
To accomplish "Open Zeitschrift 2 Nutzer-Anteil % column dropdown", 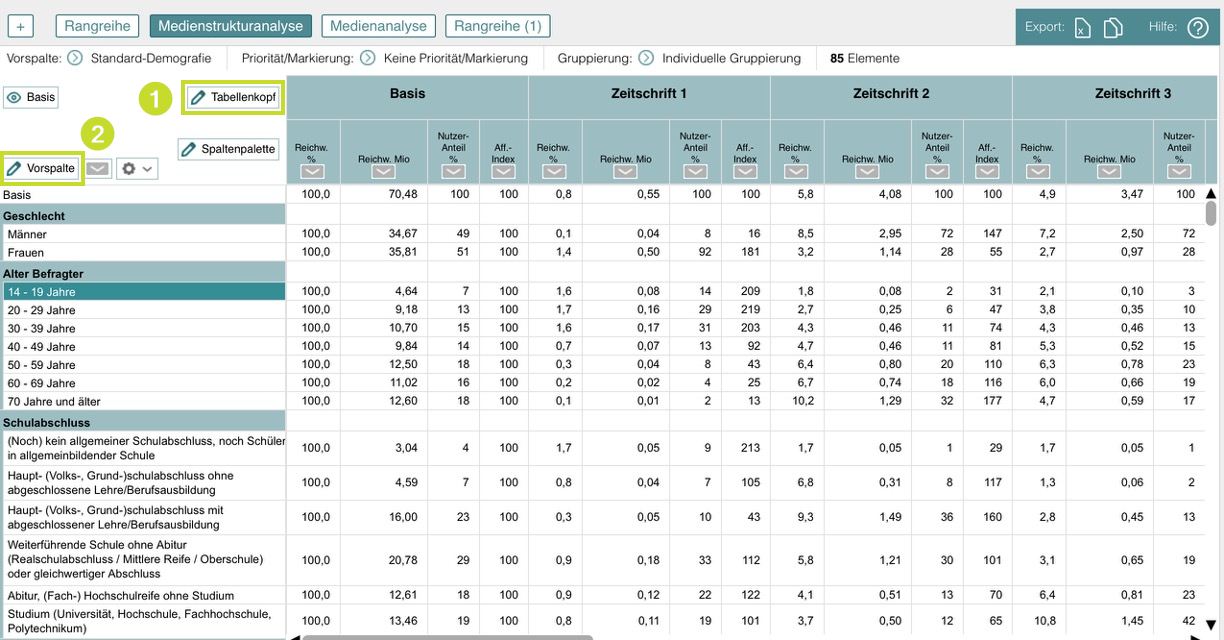I will pyautogui.click(x=936, y=172).
